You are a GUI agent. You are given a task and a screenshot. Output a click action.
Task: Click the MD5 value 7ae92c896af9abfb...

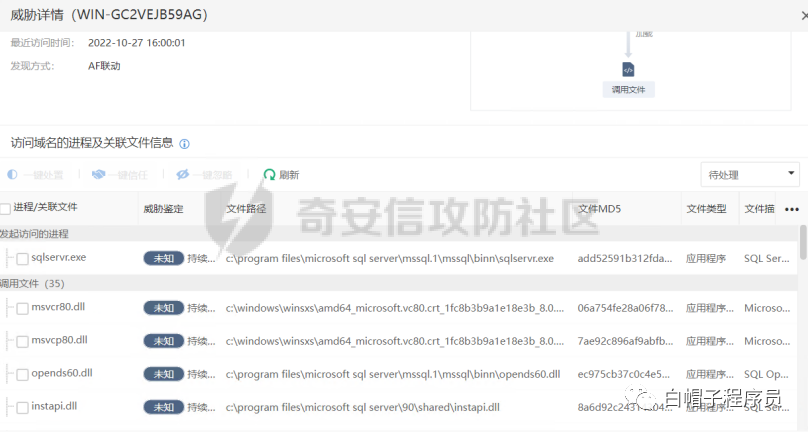point(625,341)
